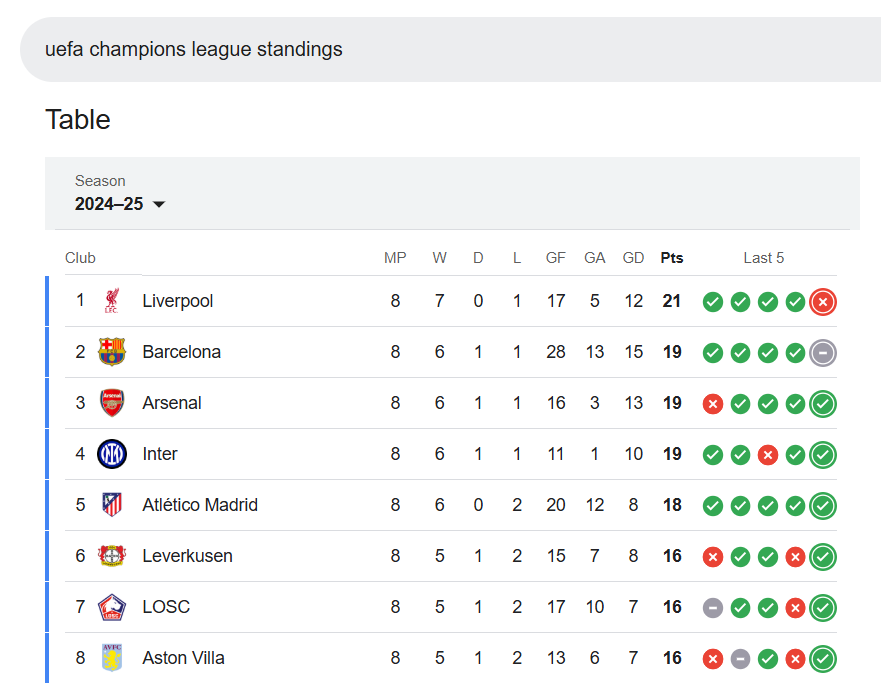Viewport: 881px width, 683px height.
Task: Click Arsenal's most recent win icon
Action: [823, 404]
